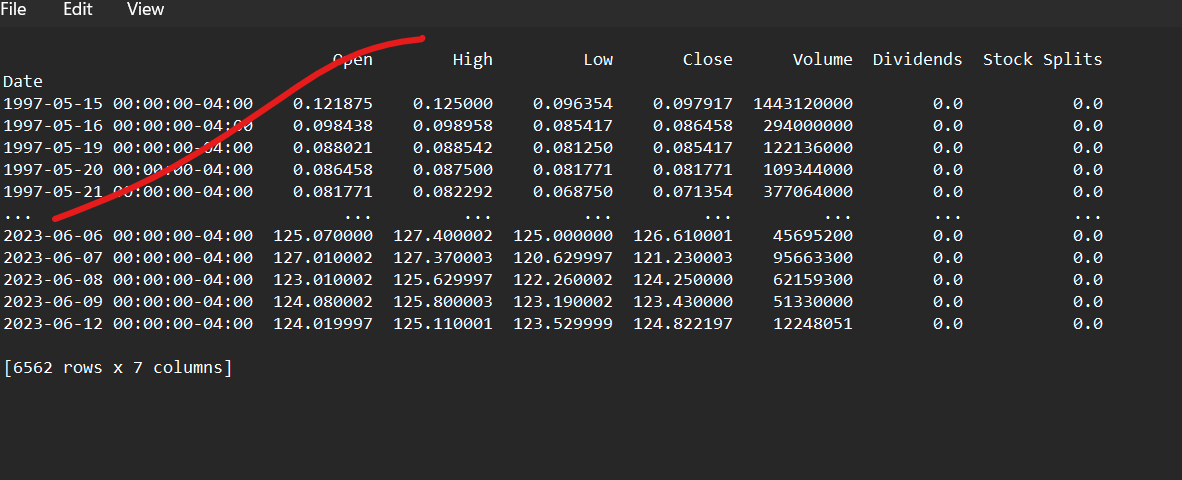This screenshot has width=1182, height=480.
Task: Click the volume value 12248051
Action: [x=812, y=323]
